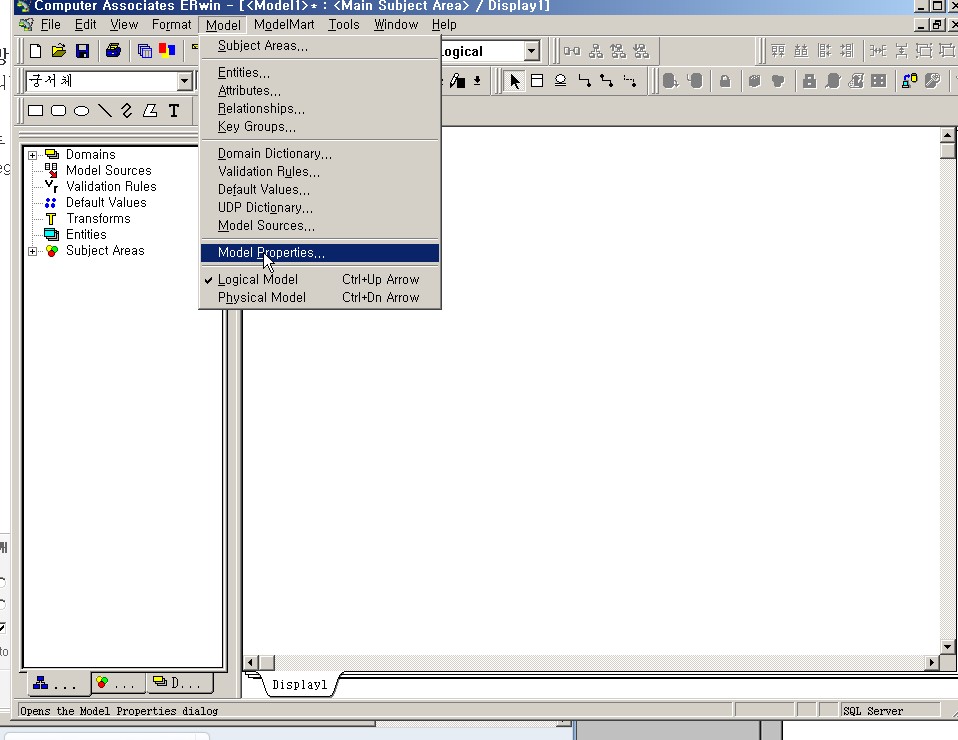Screen dimensions: 958x740
Task: Select Validation Rules in the tree
Action: click(111, 186)
